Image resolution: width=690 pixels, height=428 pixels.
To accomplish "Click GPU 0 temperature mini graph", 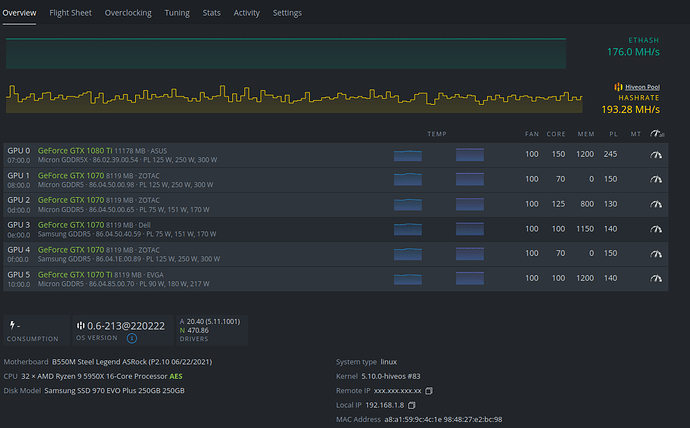I will [407, 155].
